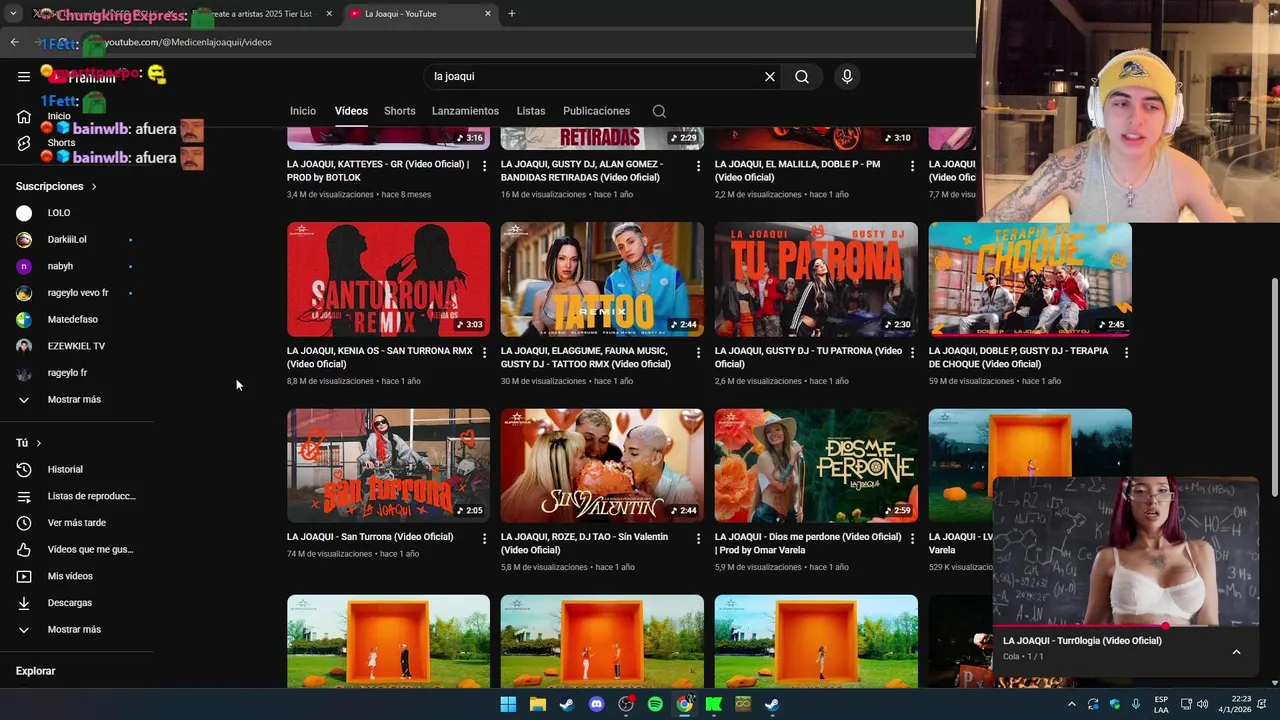Play Dios me perdone thumbnail
Screen dimensions: 1280x720
(816, 466)
